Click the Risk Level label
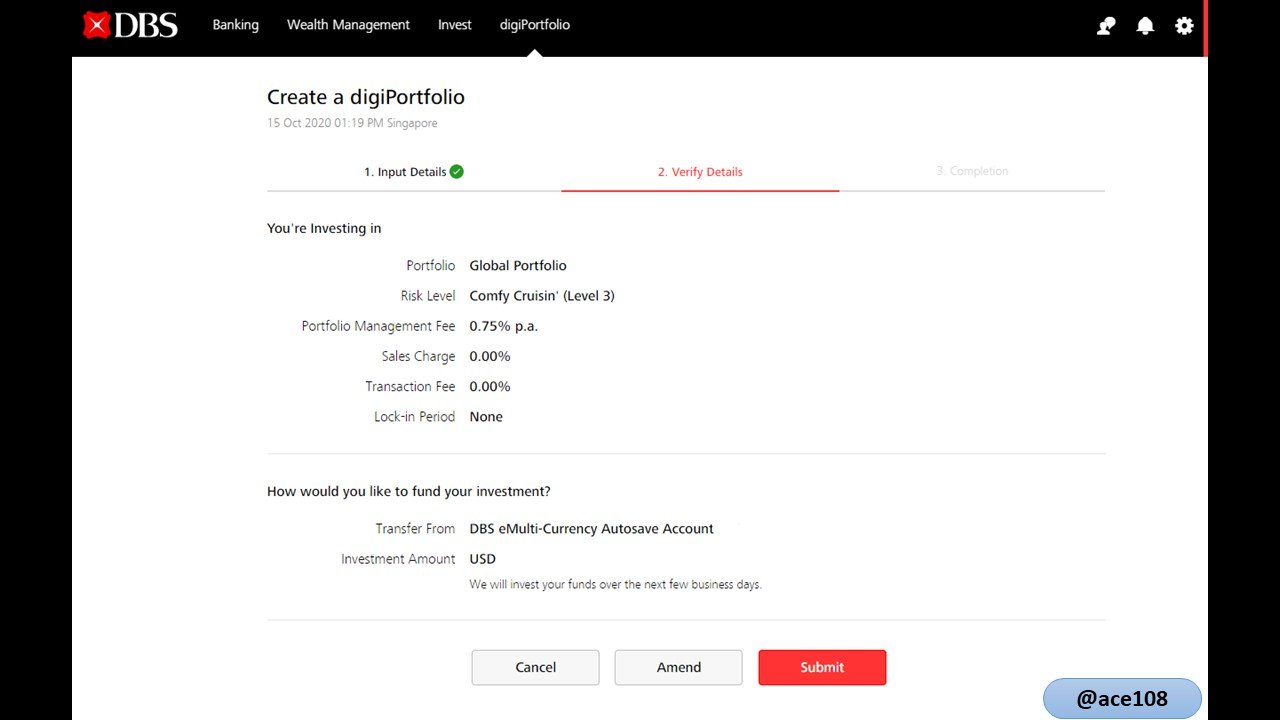This screenshot has width=1280, height=720. pos(428,296)
